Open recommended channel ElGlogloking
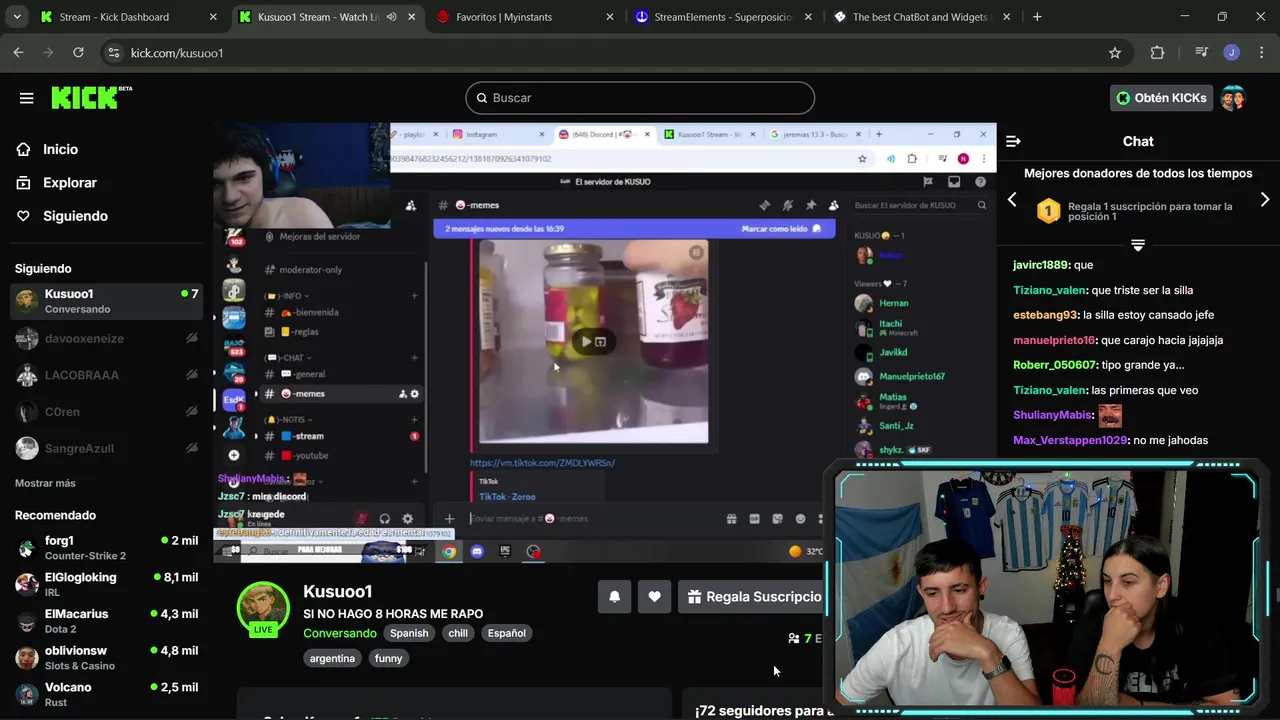 [x=106, y=585]
